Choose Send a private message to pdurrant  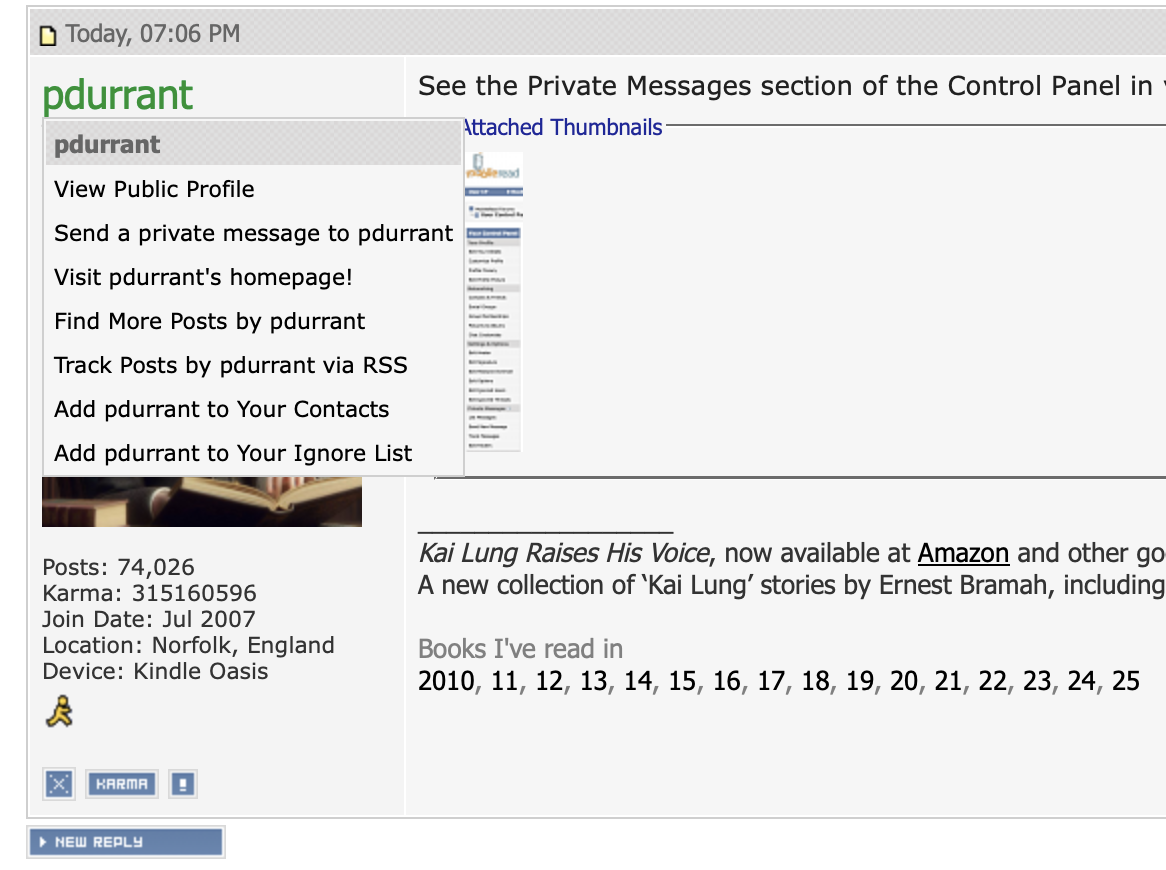253,233
